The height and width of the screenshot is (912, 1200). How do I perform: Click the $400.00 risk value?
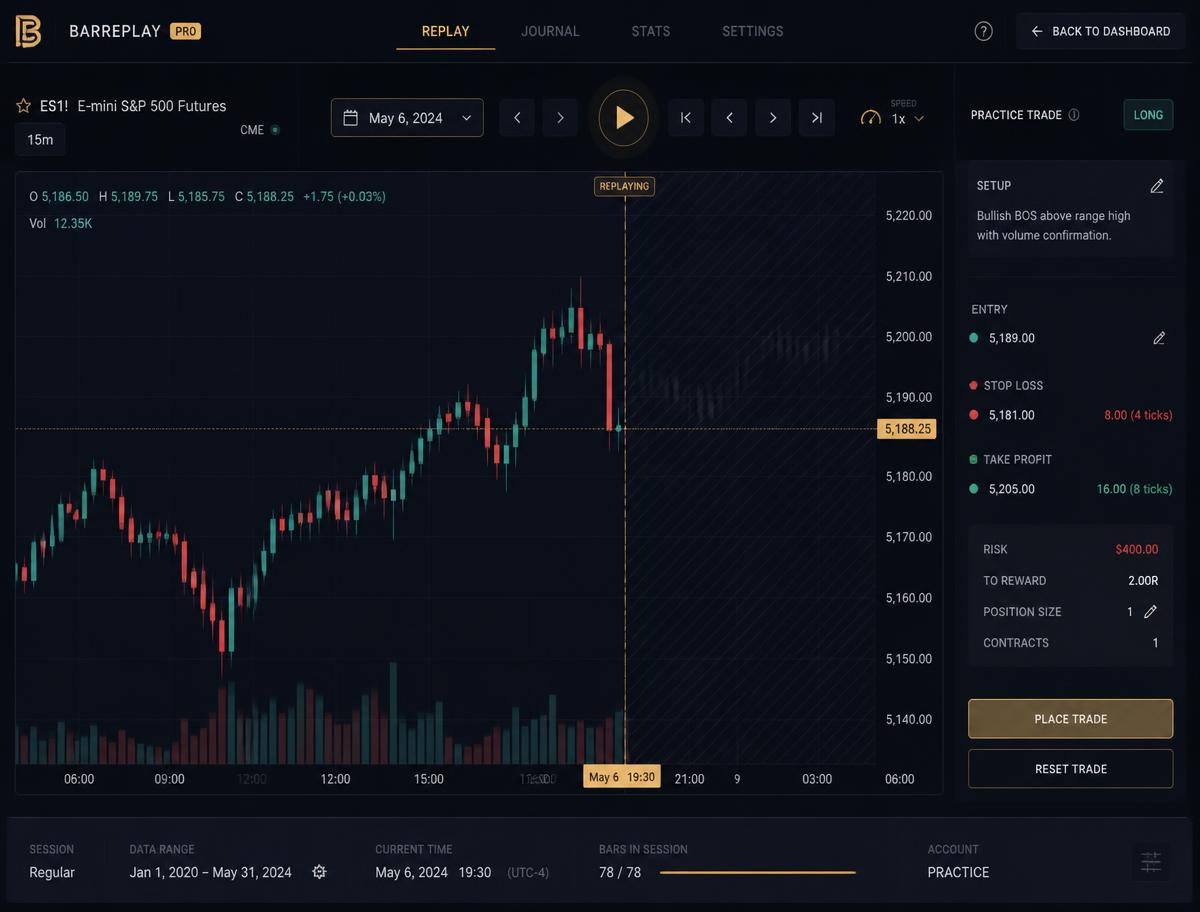tap(1137, 549)
